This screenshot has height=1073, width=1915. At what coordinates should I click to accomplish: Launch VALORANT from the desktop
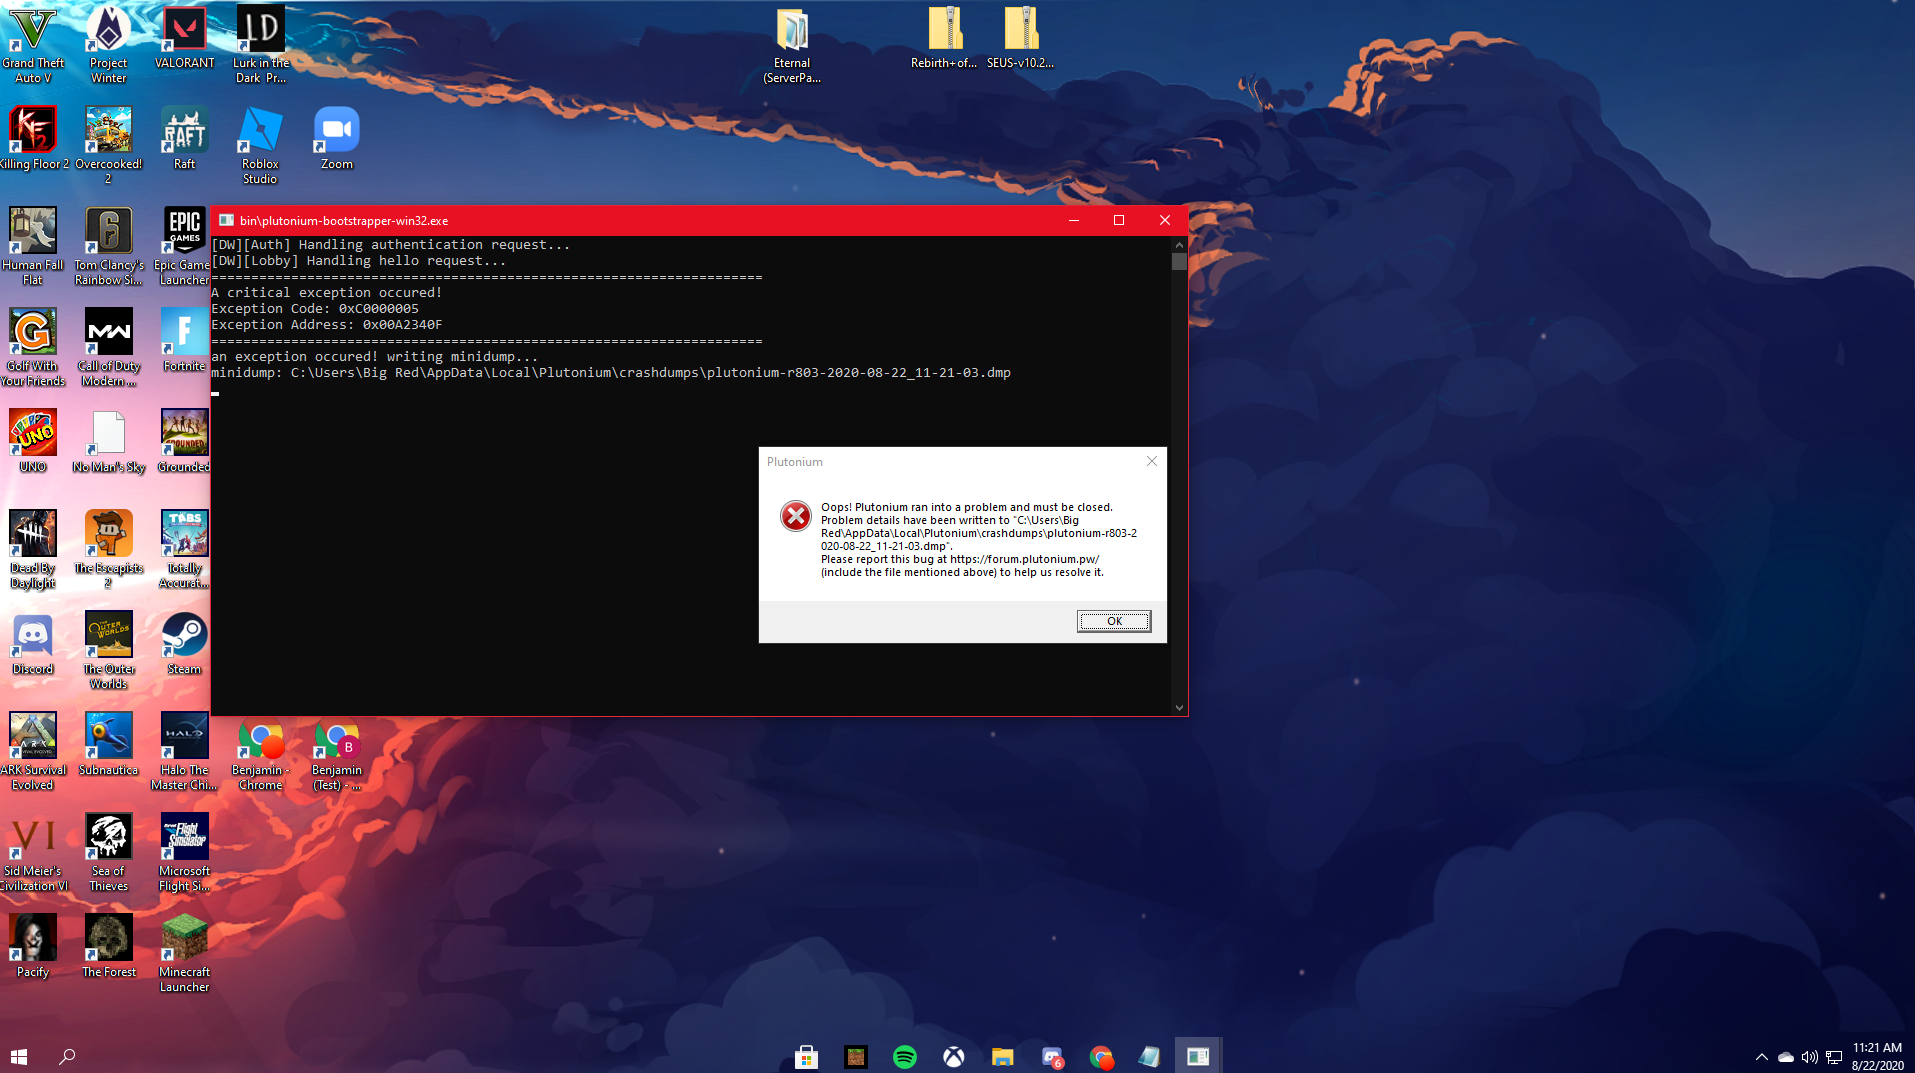pos(185,37)
